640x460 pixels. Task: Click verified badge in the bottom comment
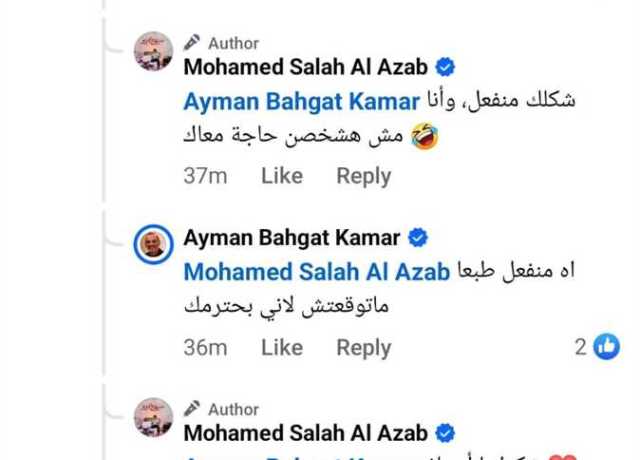click(445, 433)
